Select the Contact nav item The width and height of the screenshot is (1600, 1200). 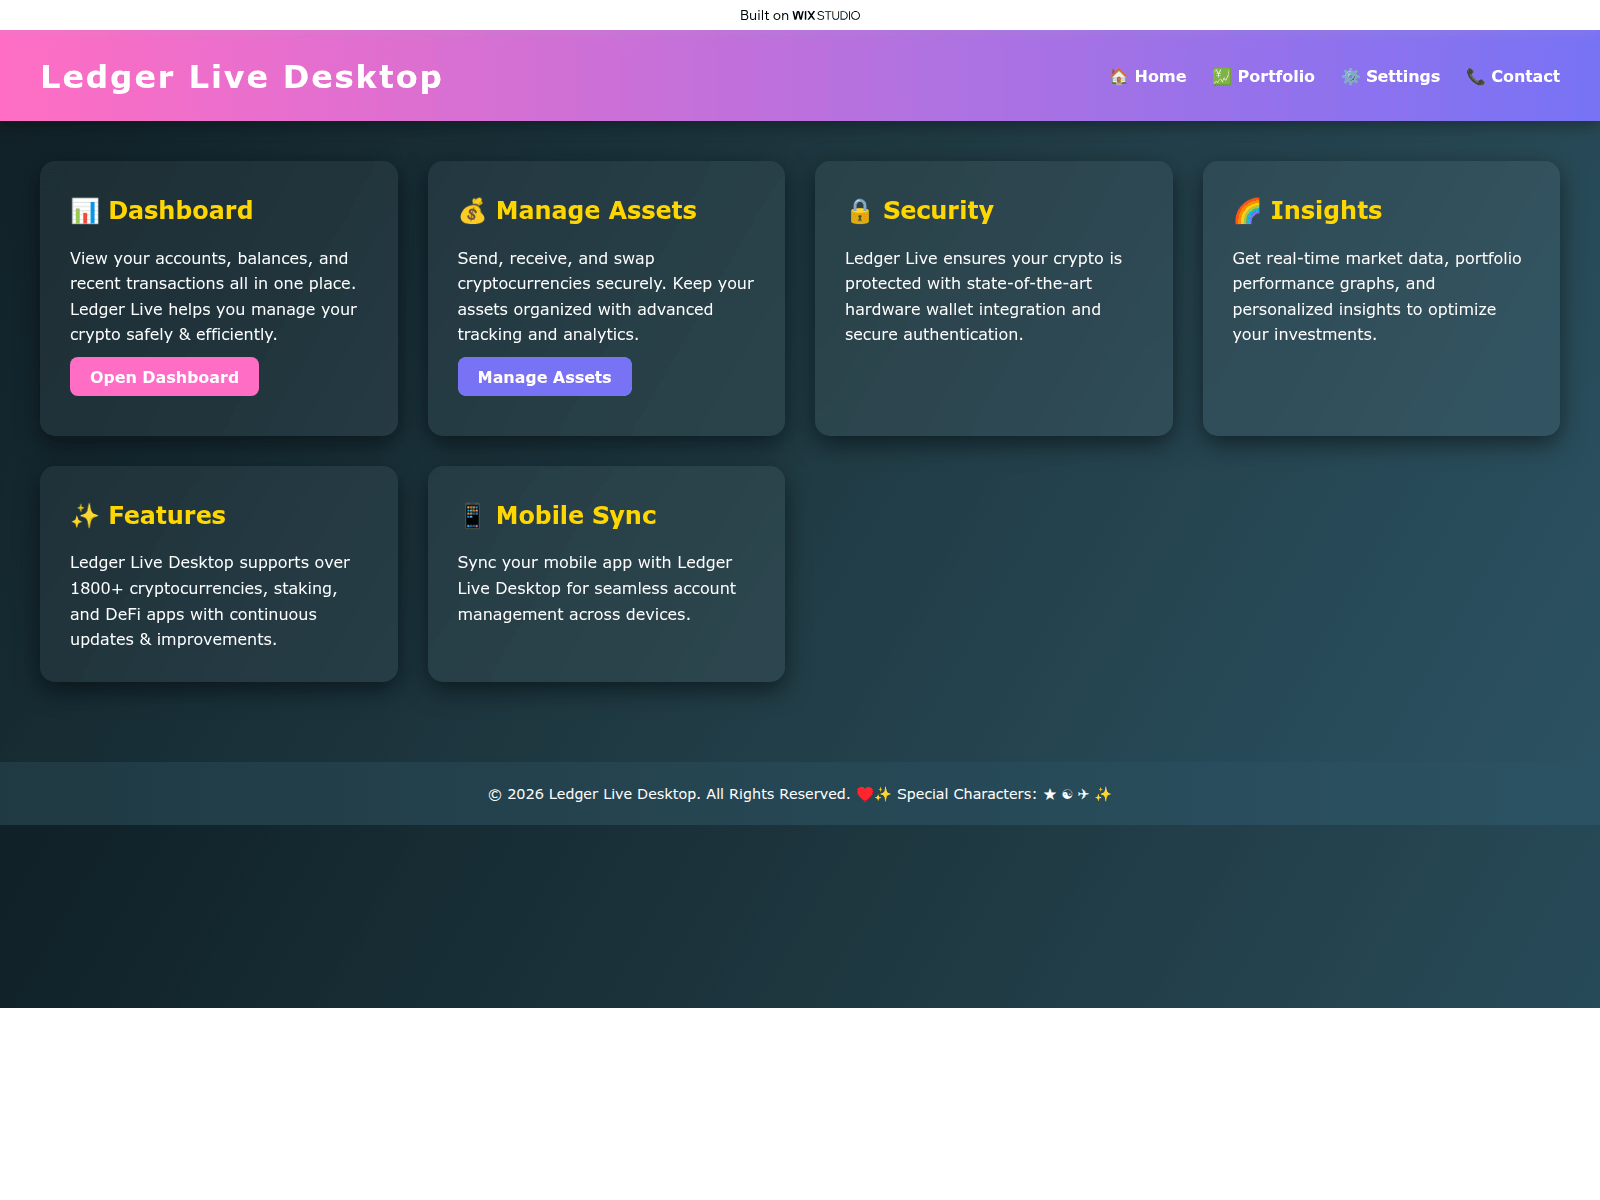pos(1513,77)
